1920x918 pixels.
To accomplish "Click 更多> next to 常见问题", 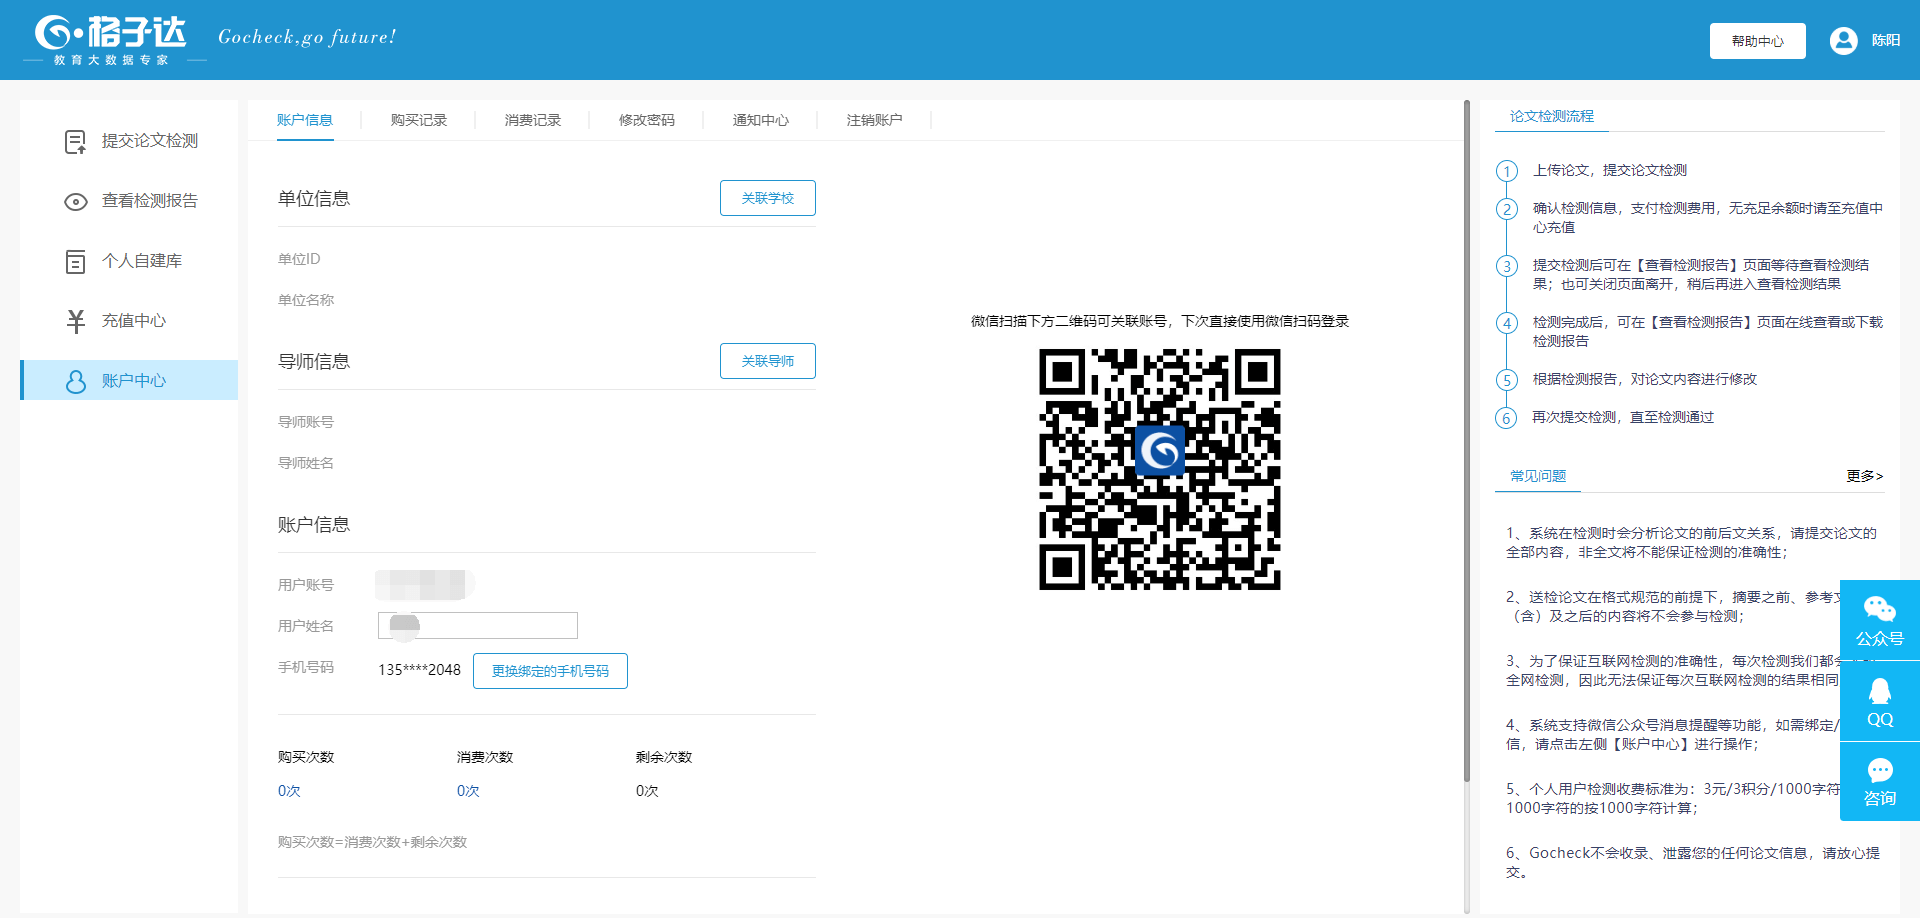I will click(1865, 476).
